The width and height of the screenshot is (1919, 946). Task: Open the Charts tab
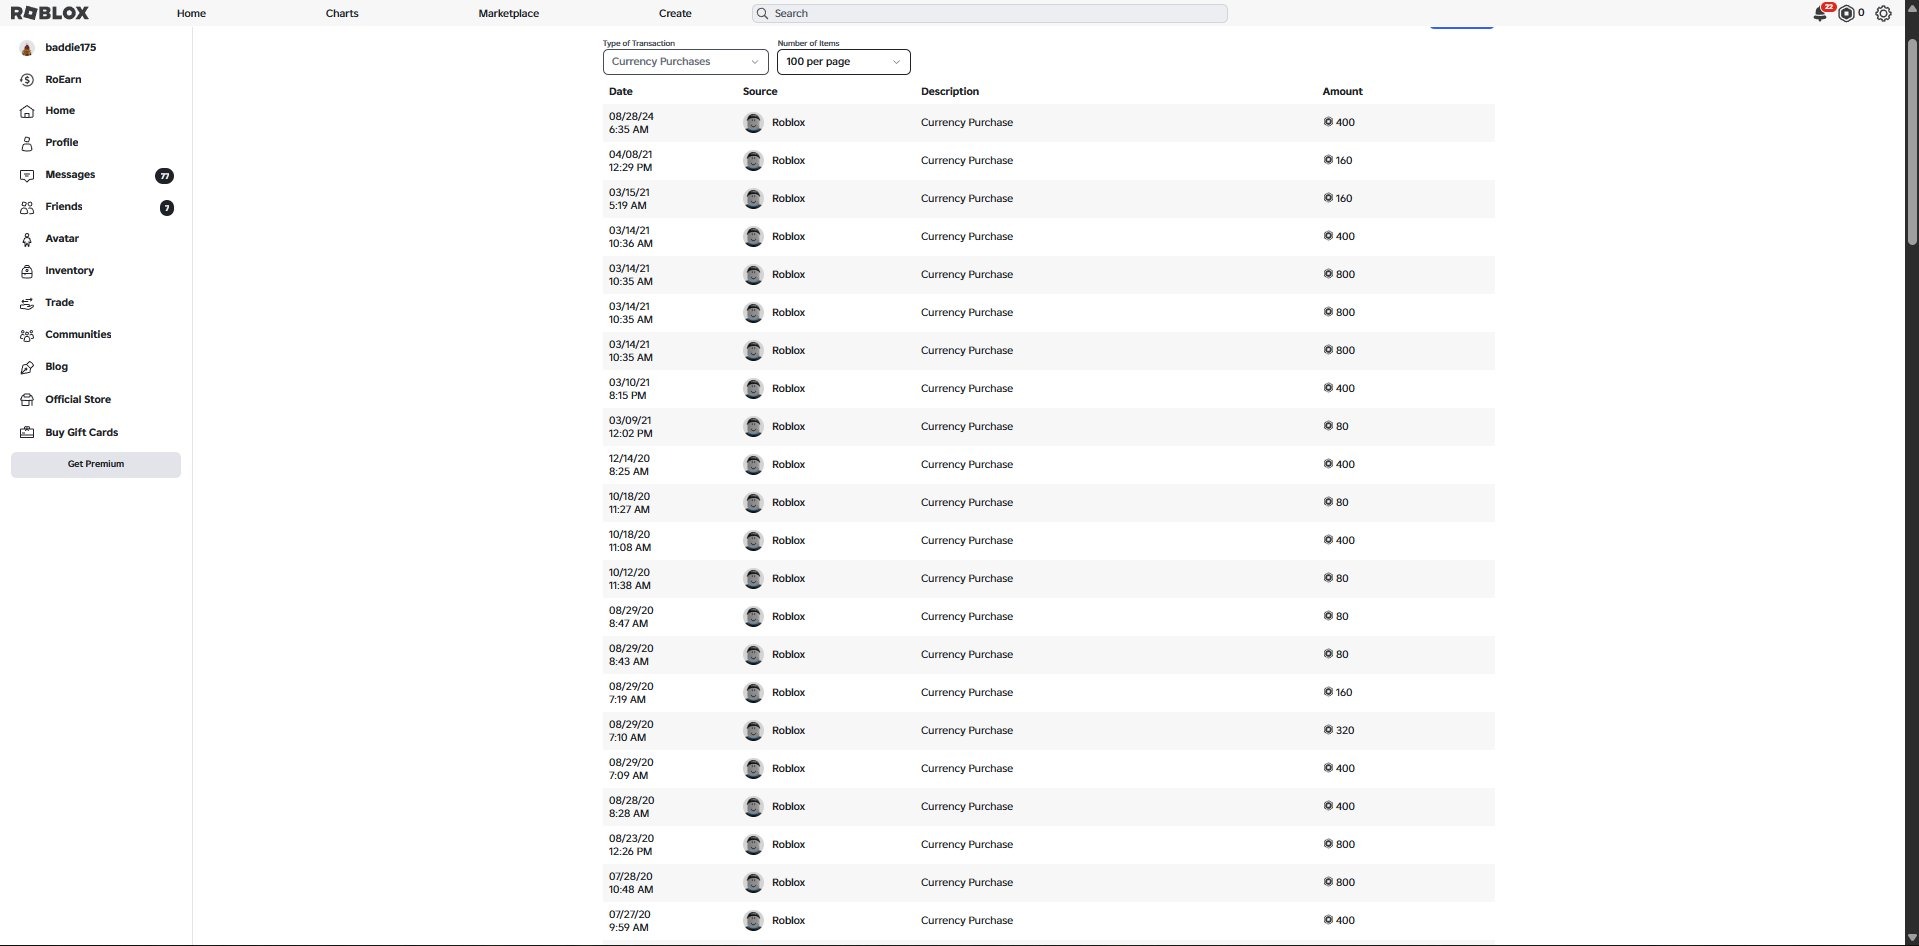click(x=342, y=13)
